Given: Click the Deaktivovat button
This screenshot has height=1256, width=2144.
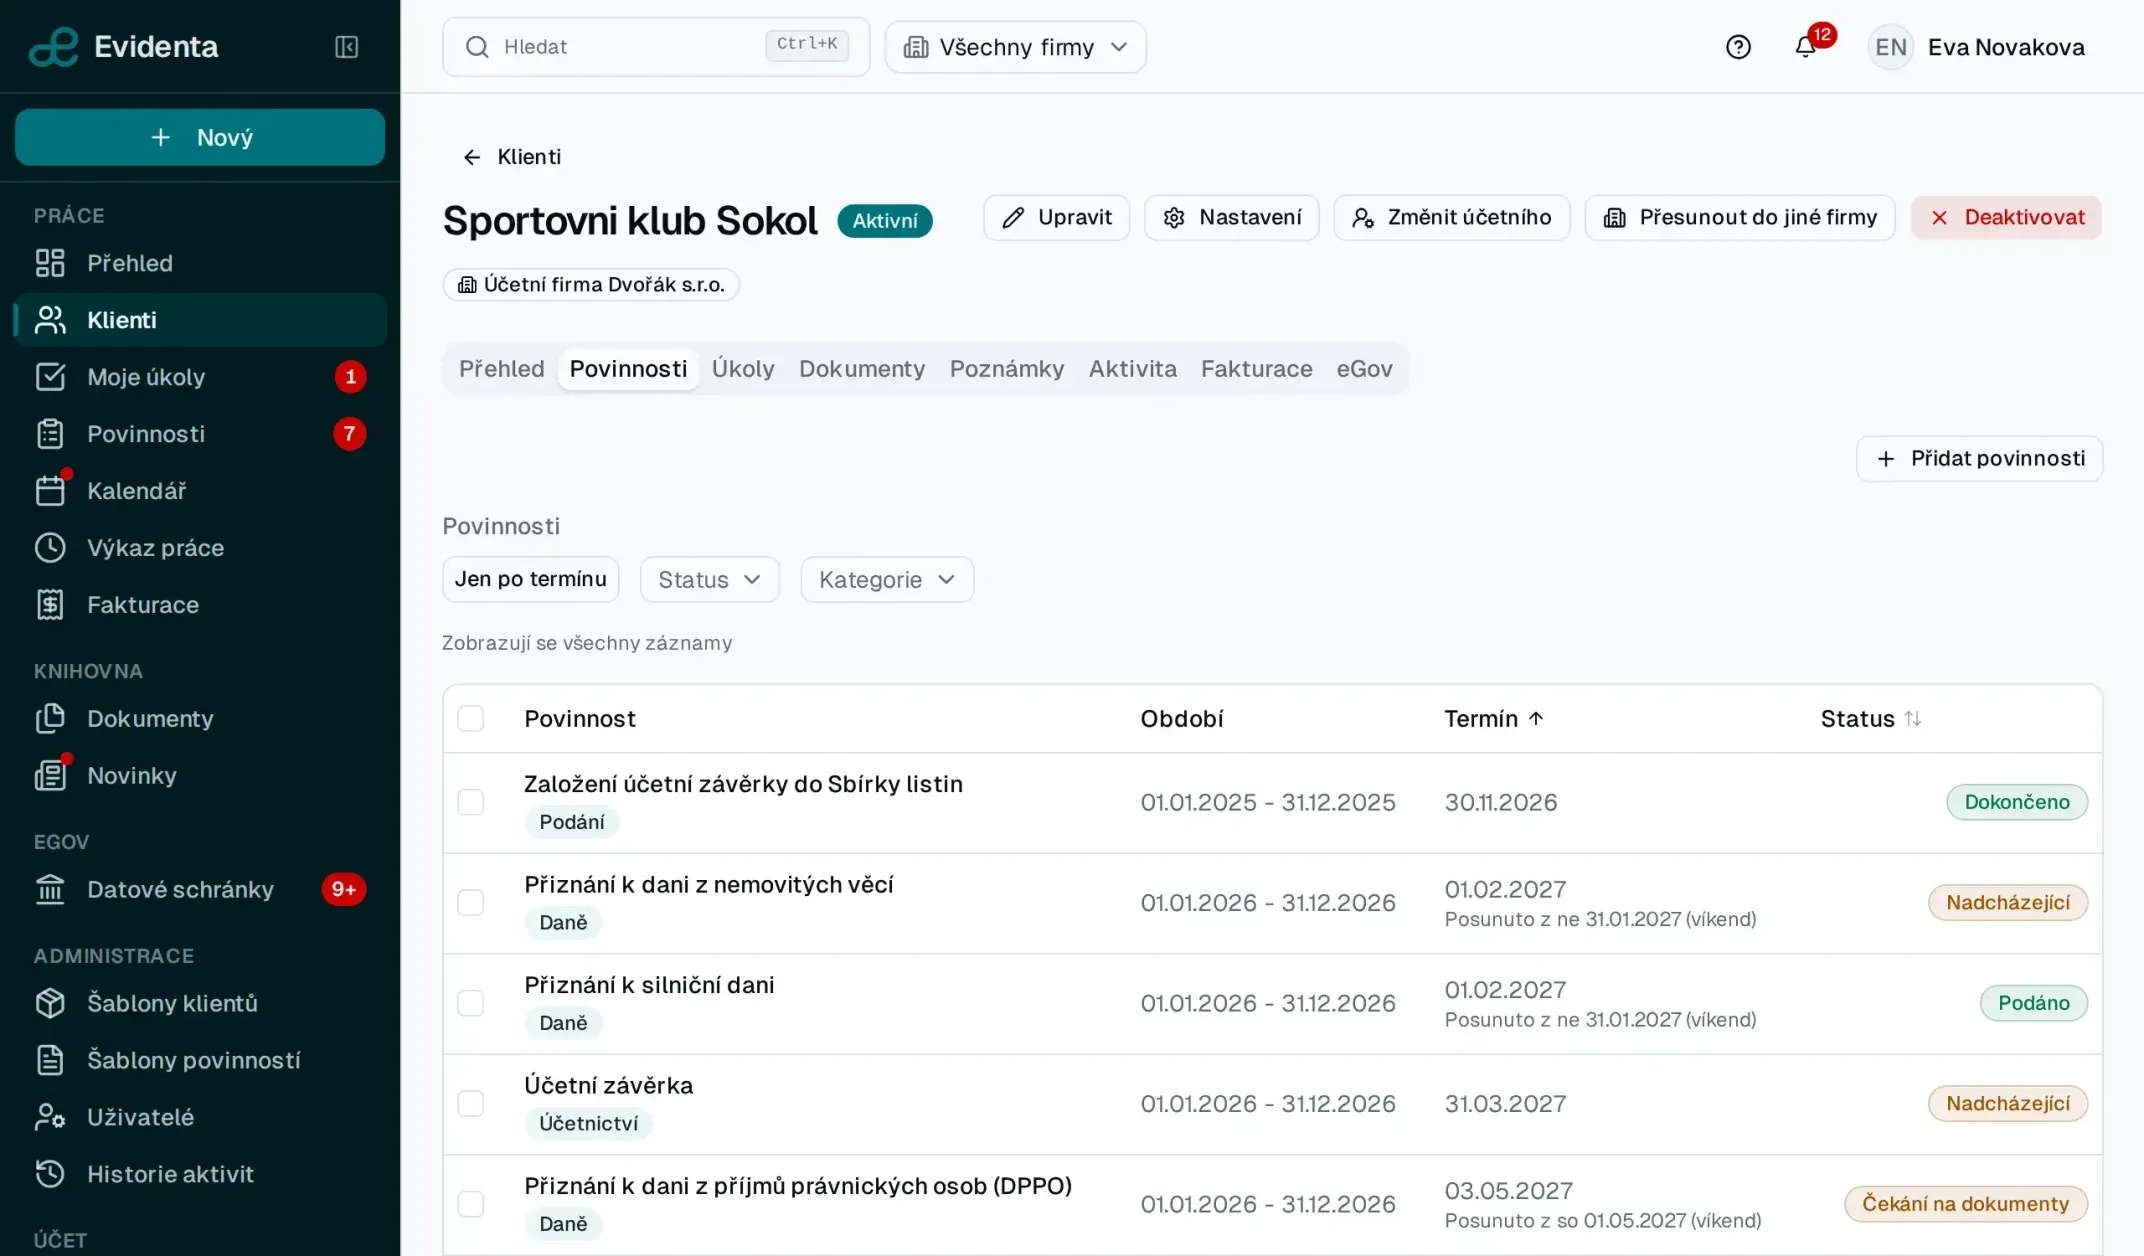Looking at the screenshot, I should tap(2006, 218).
